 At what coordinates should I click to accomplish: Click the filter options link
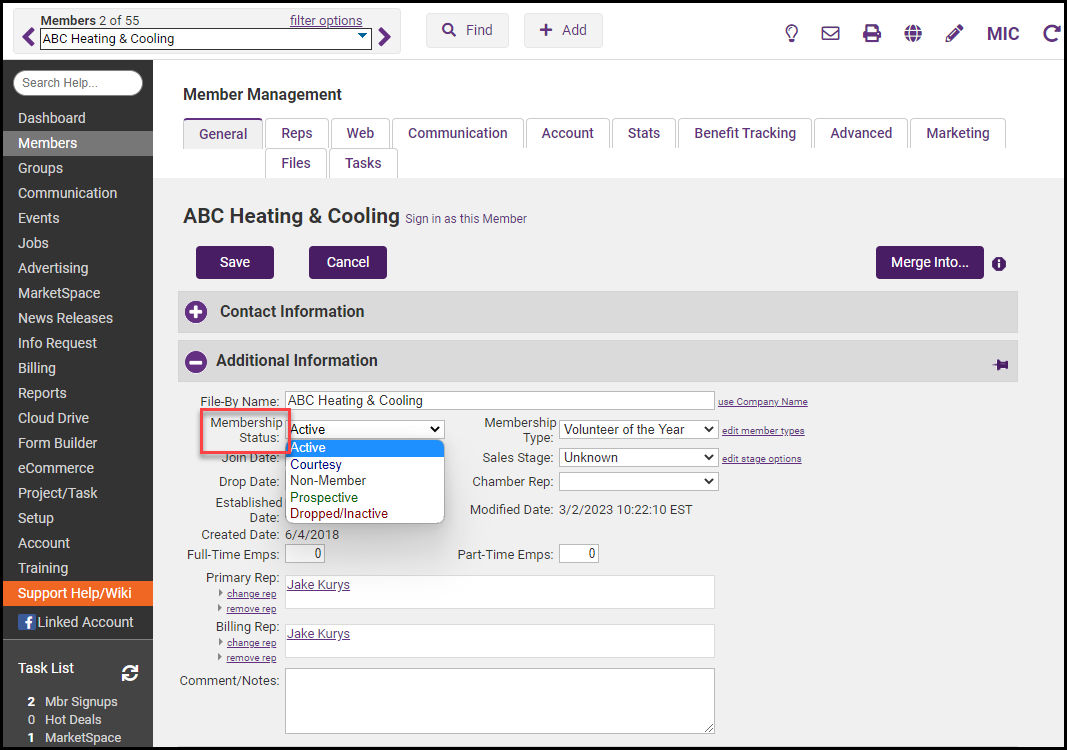[326, 21]
